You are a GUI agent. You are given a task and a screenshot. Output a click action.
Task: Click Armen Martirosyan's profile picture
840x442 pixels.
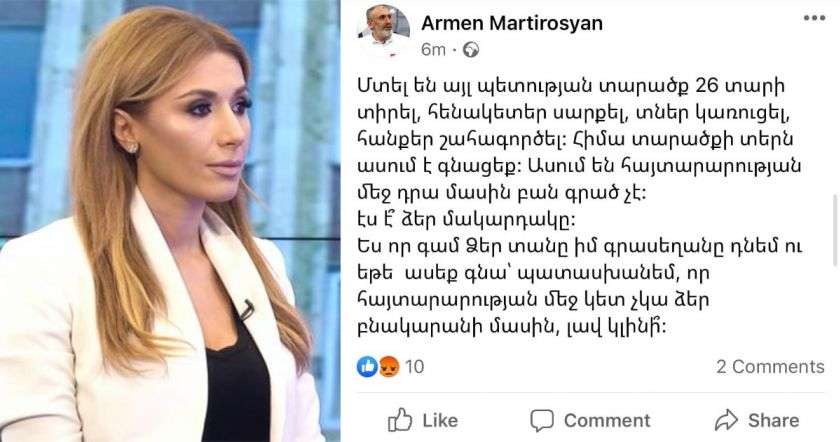pos(383,29)
